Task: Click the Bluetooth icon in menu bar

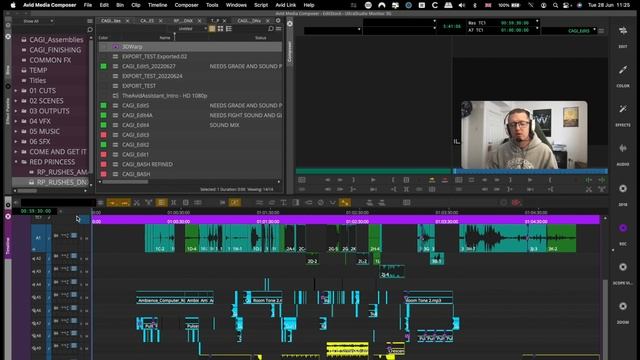Action: click(474, 5)
